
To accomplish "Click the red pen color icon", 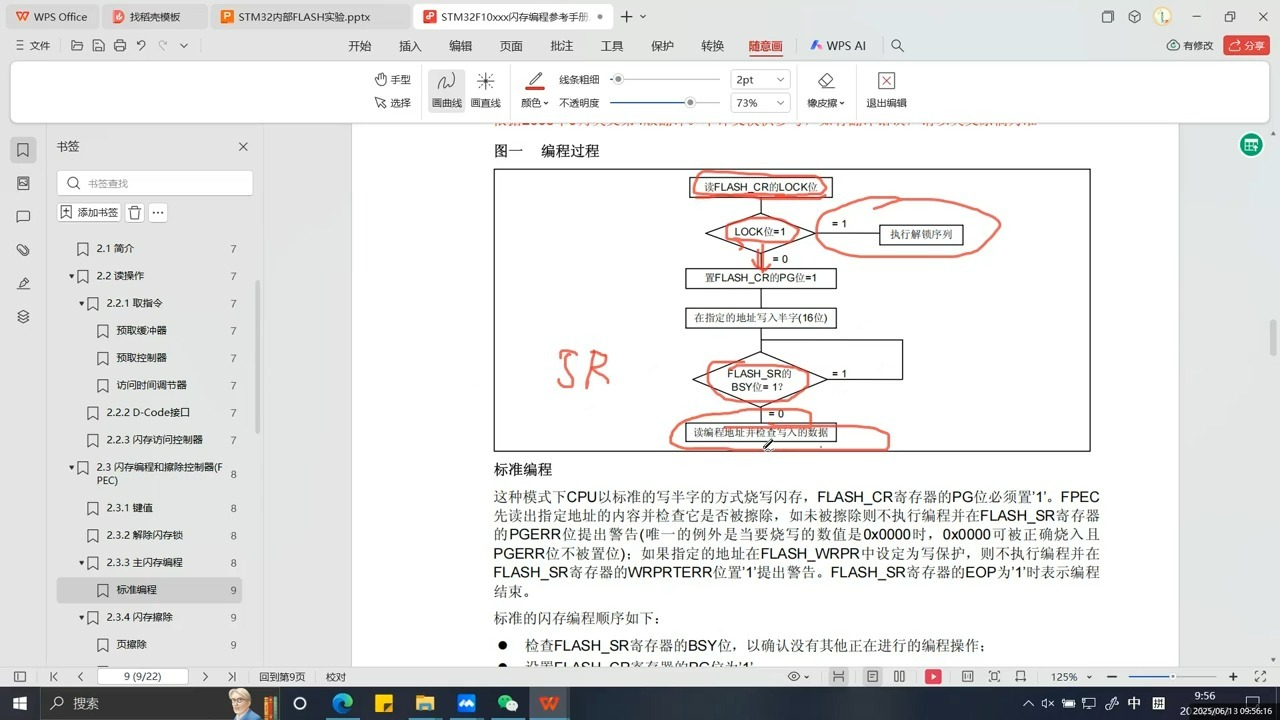I will 535,81.
